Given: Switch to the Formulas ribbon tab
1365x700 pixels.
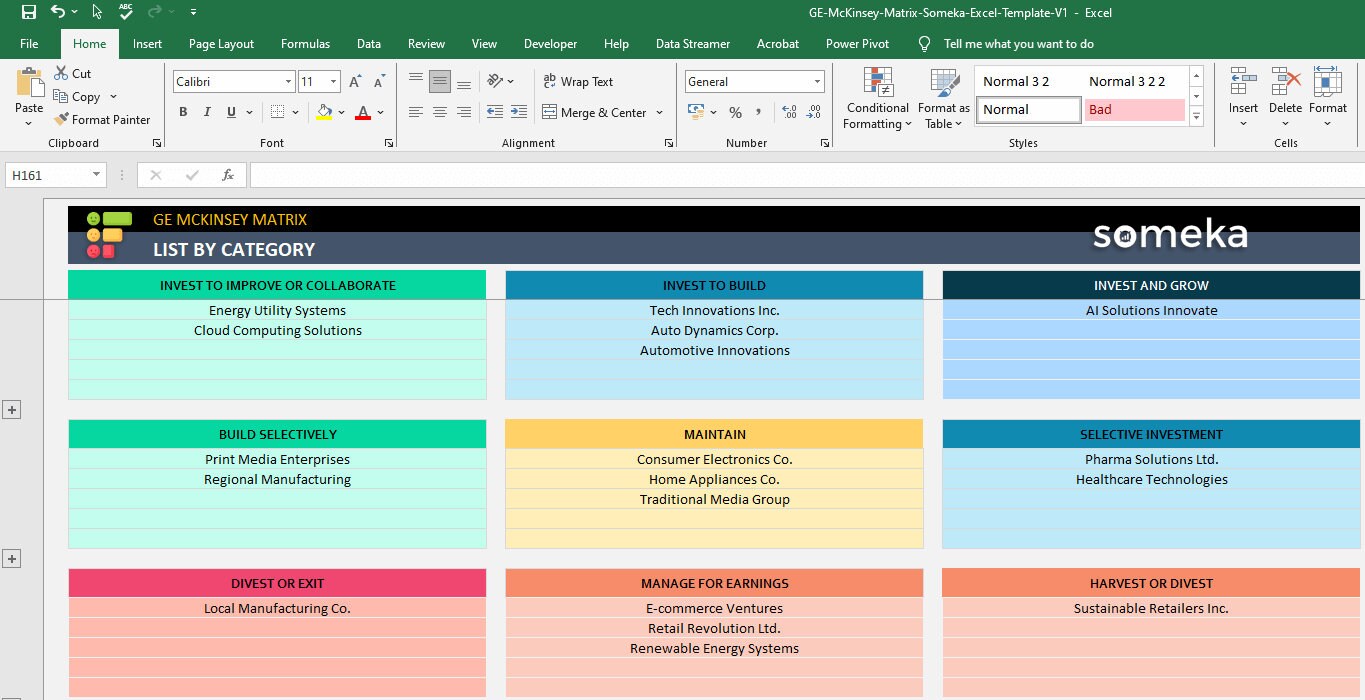Looking at the screenshot, I should click(x=305, y=43).
